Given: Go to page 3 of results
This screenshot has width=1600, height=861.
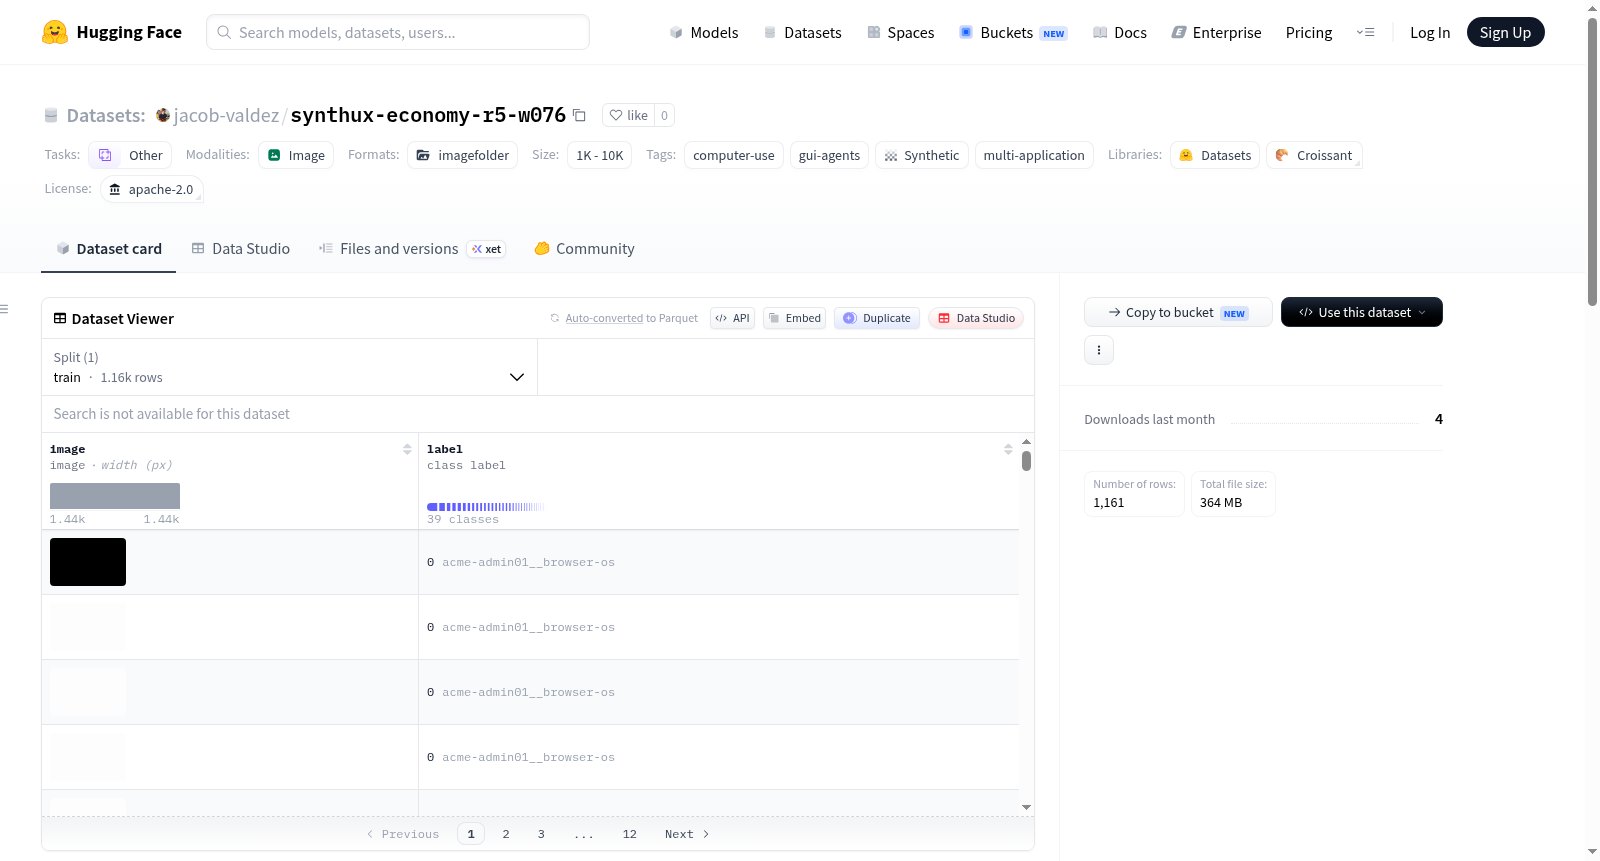Looking at the screenshot, I should click(541, 834).
